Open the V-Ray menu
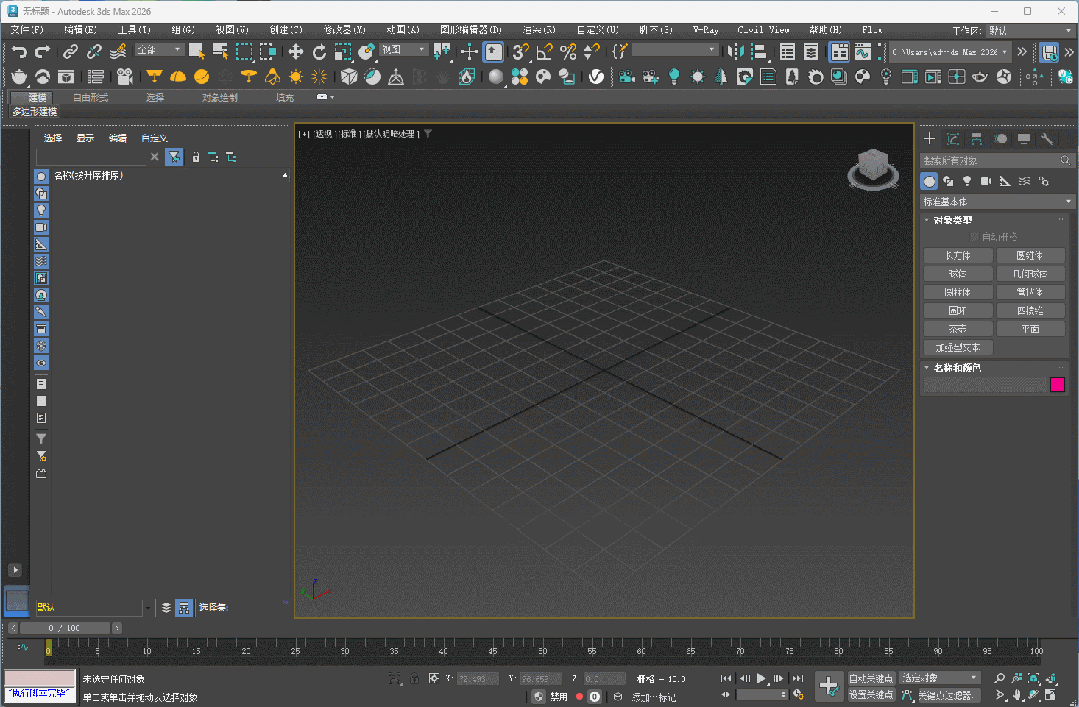This screenshot has width=1079, height=707. pyautogui.click(x=704, y=30)
